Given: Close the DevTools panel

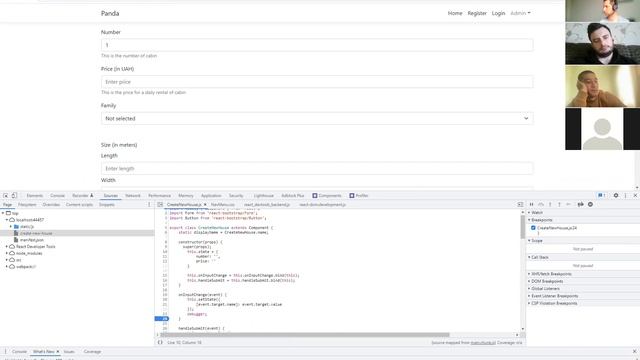Looking at the screenshot, I should click(635, 196).
